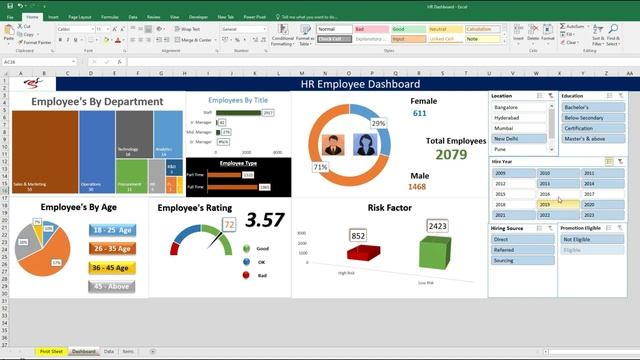Toggle New Delhi in the Location slicer

click(519, 139)
